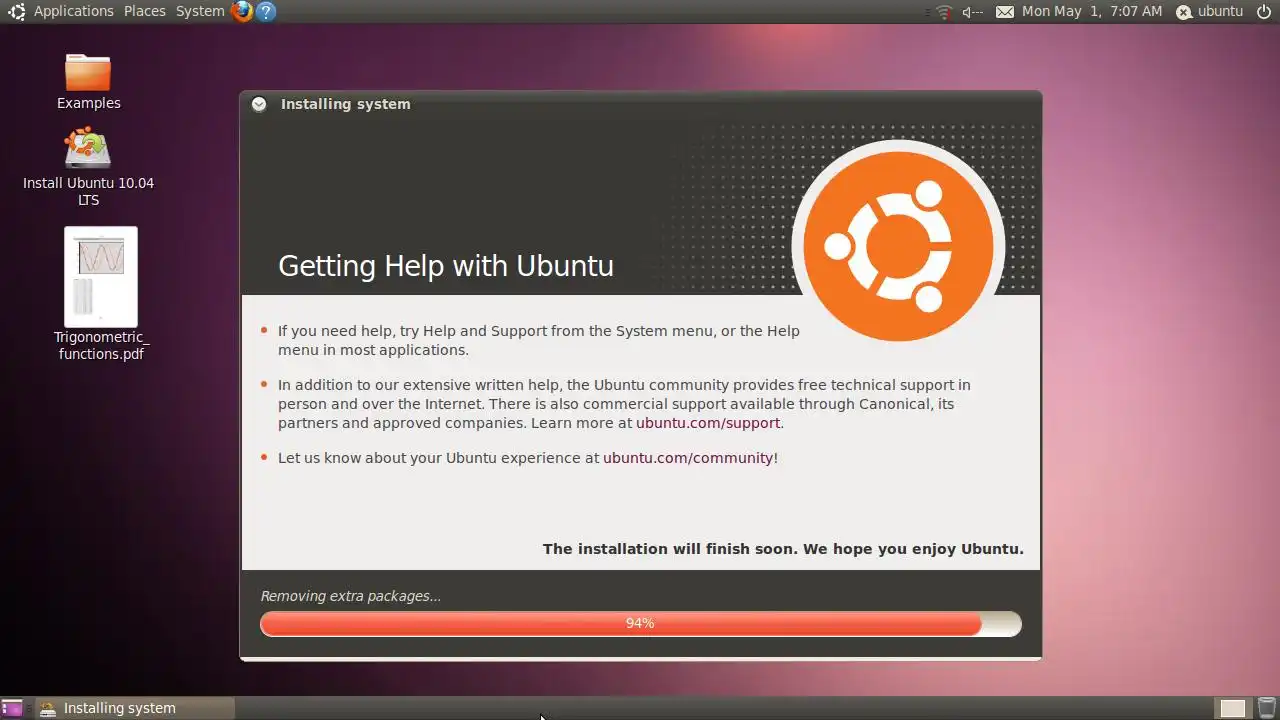The image size is (1280, 720).
Task: Open the Places menu
Action: tap(145, 11)
